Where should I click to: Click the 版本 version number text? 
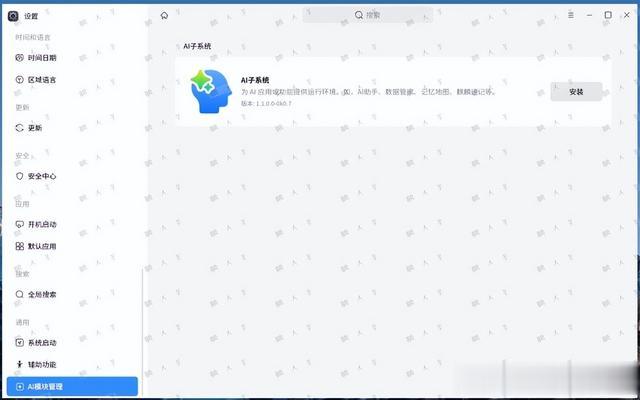pos(266,104)
